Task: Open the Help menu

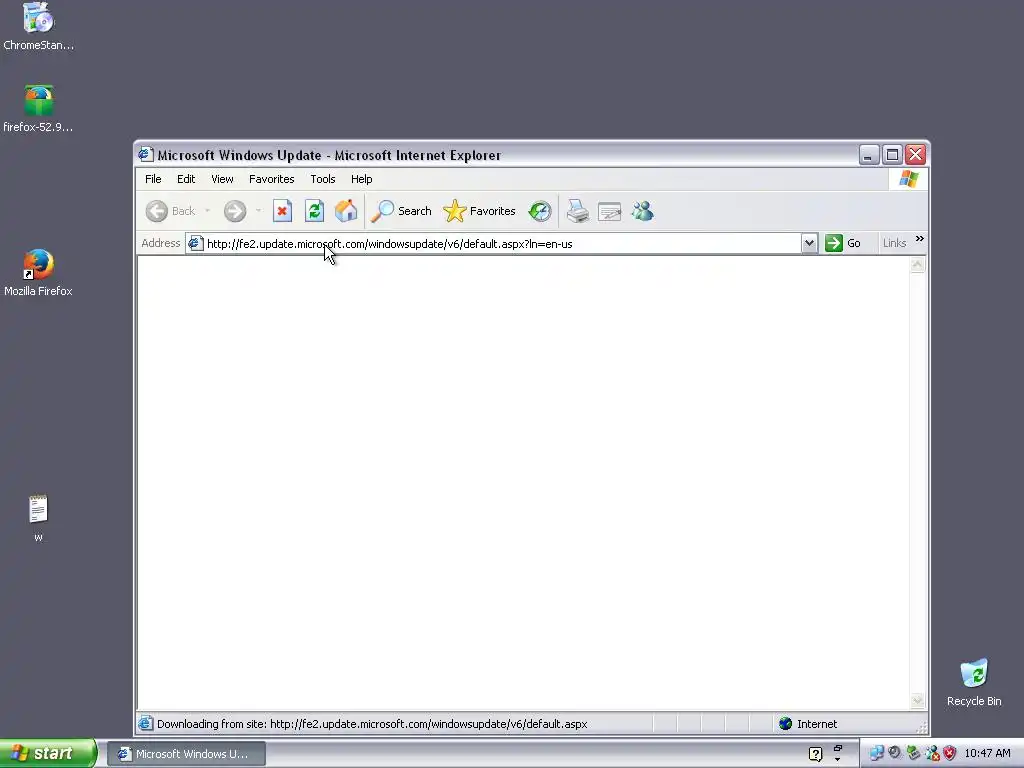Action: (361, 179)
